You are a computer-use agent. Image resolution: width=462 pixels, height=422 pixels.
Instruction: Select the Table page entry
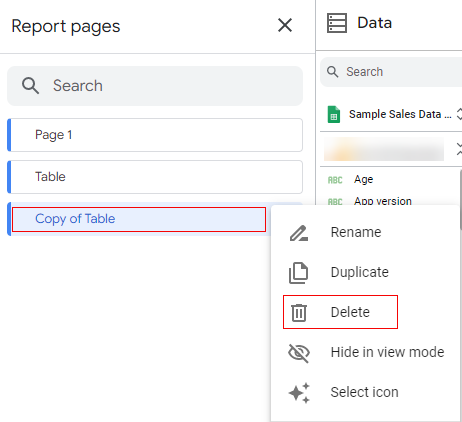coord(155,177)
